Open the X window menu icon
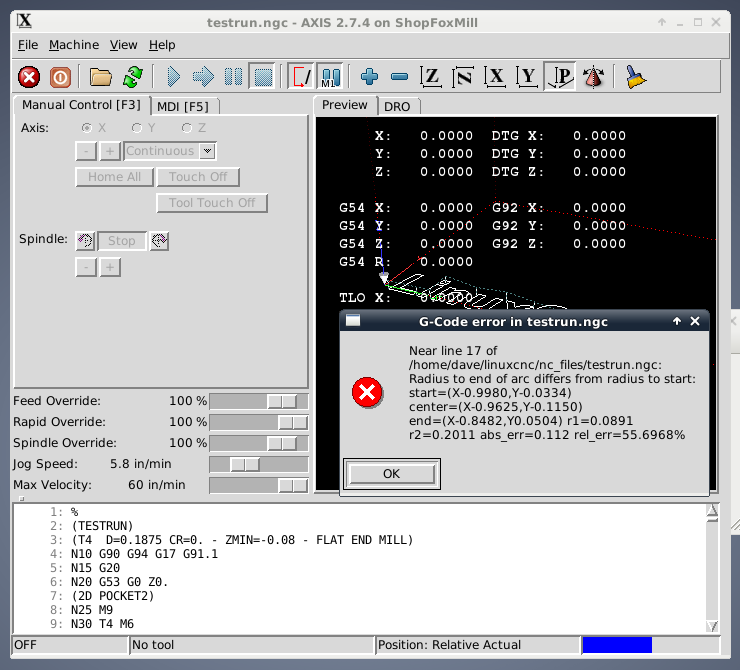The width and height of the screenshot is (740, 670). click(24, 21)
